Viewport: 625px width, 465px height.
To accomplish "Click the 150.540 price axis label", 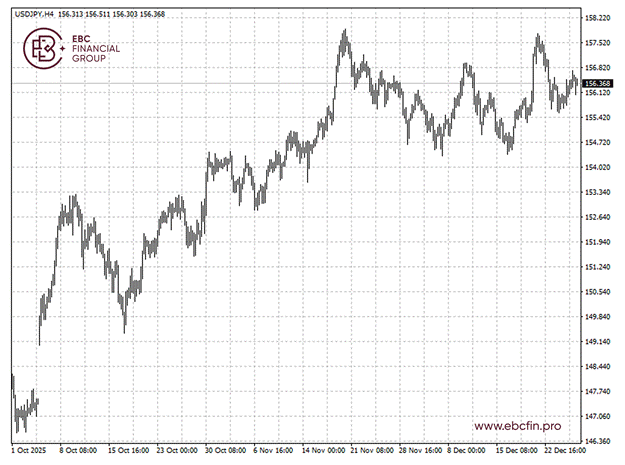I will 597,292.
